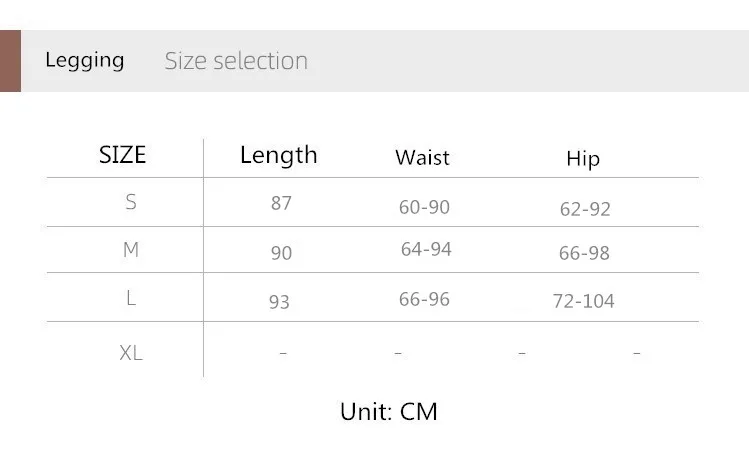Switch to the Size selection tab
Screen dimensions: 749x456
[236, 61]
